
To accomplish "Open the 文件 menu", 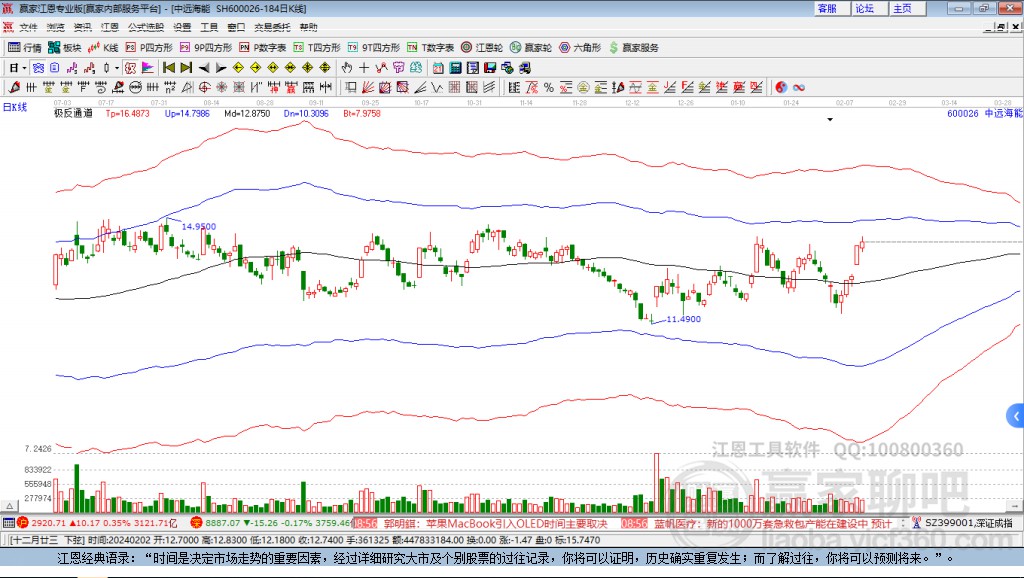I will [28, 27].
